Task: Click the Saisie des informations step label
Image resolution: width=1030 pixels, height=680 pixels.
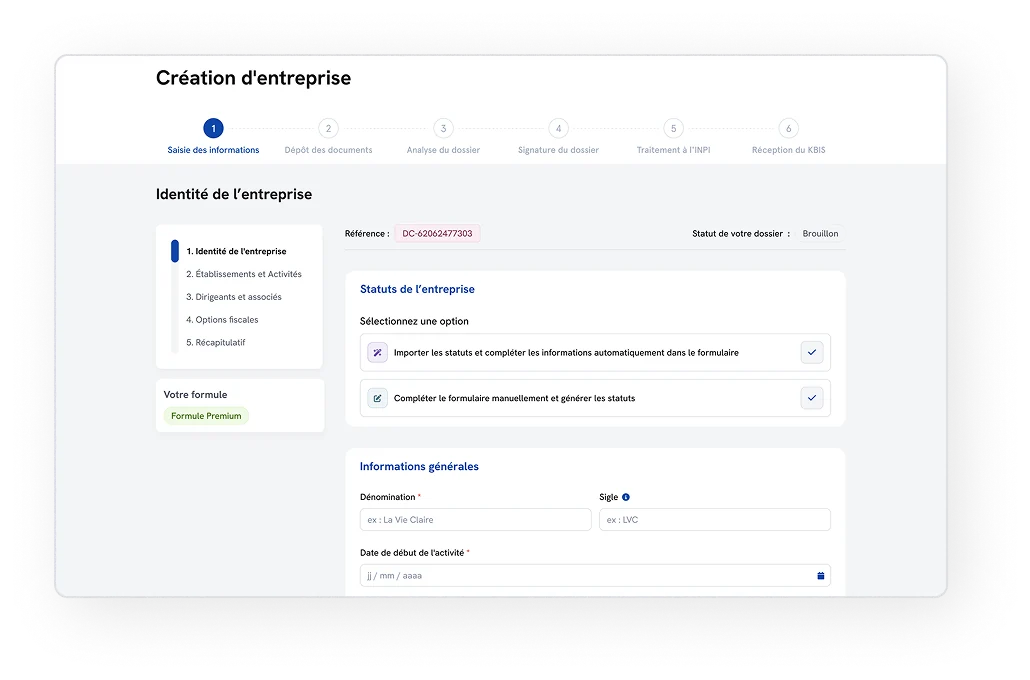Action: pyautogui.click(x=213, y=150)
